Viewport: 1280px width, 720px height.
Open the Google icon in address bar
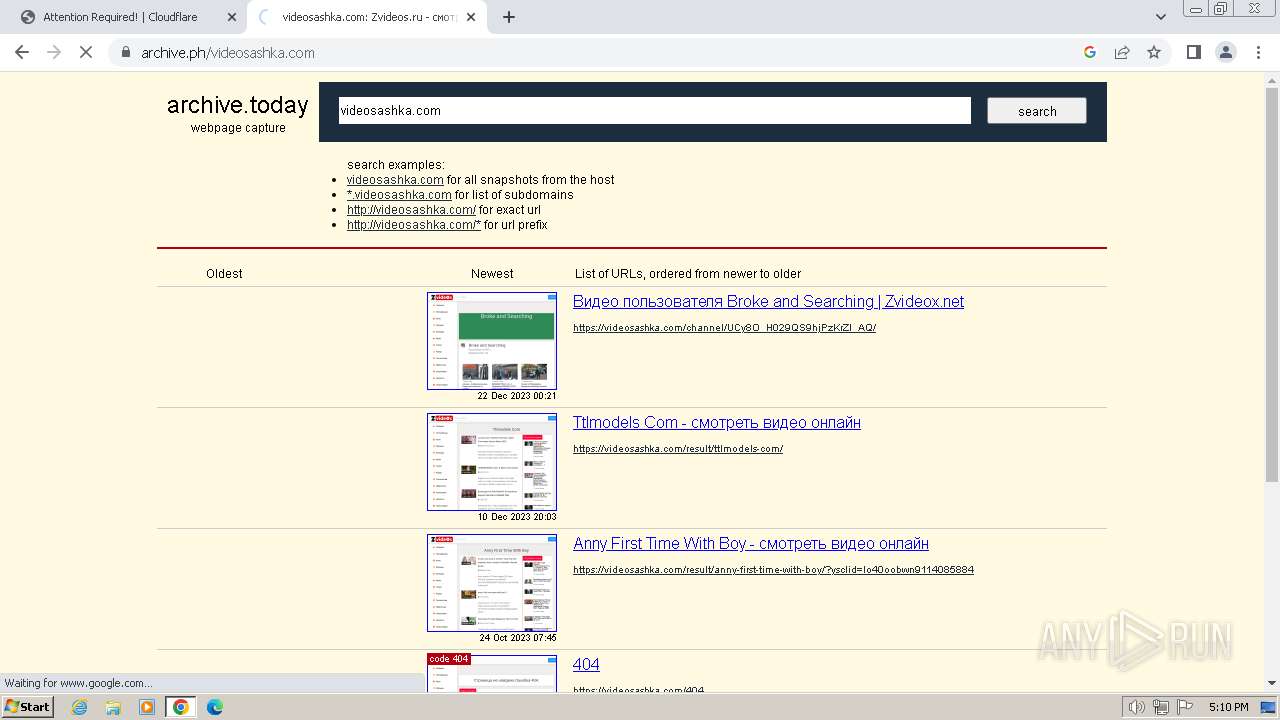(1090, 52)
